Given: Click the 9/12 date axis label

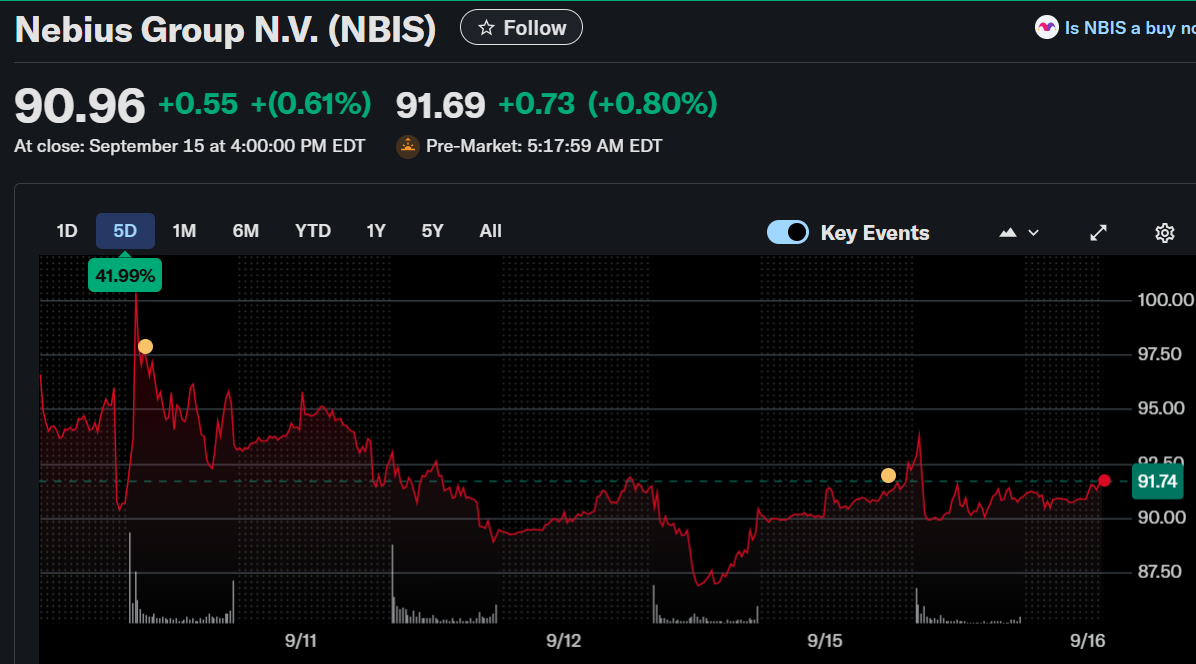Looking at the screenshot, I should 564,640.
